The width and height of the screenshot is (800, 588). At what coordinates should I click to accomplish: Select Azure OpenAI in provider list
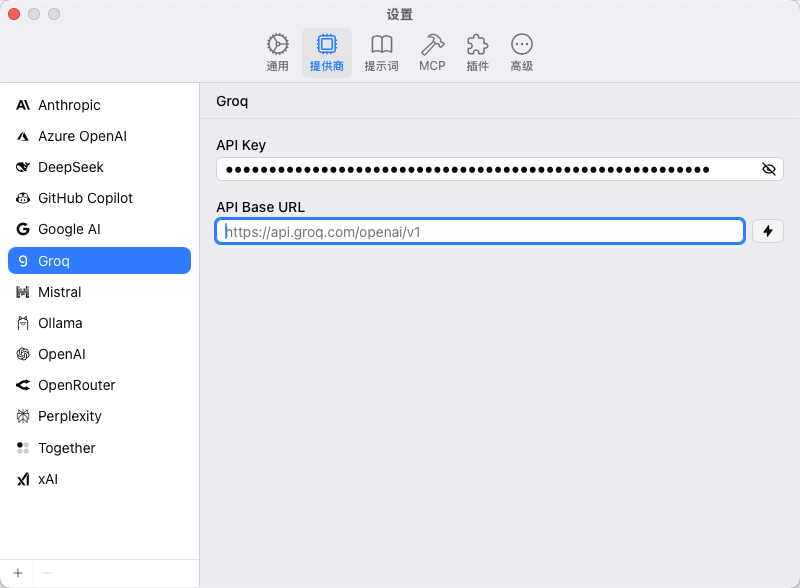click(x=82, y=136)
